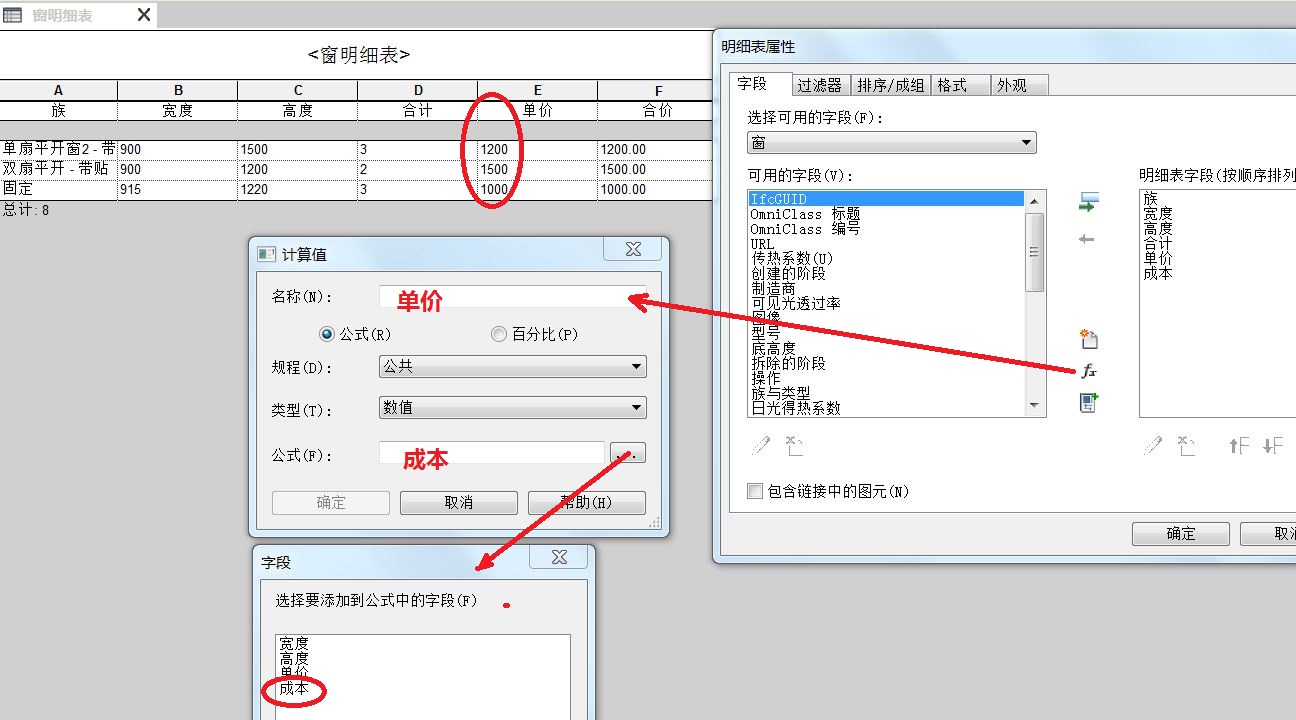Screen dimensions: 1296x720
Task: Close the 字段 dialog
Action: click(560, 557)
